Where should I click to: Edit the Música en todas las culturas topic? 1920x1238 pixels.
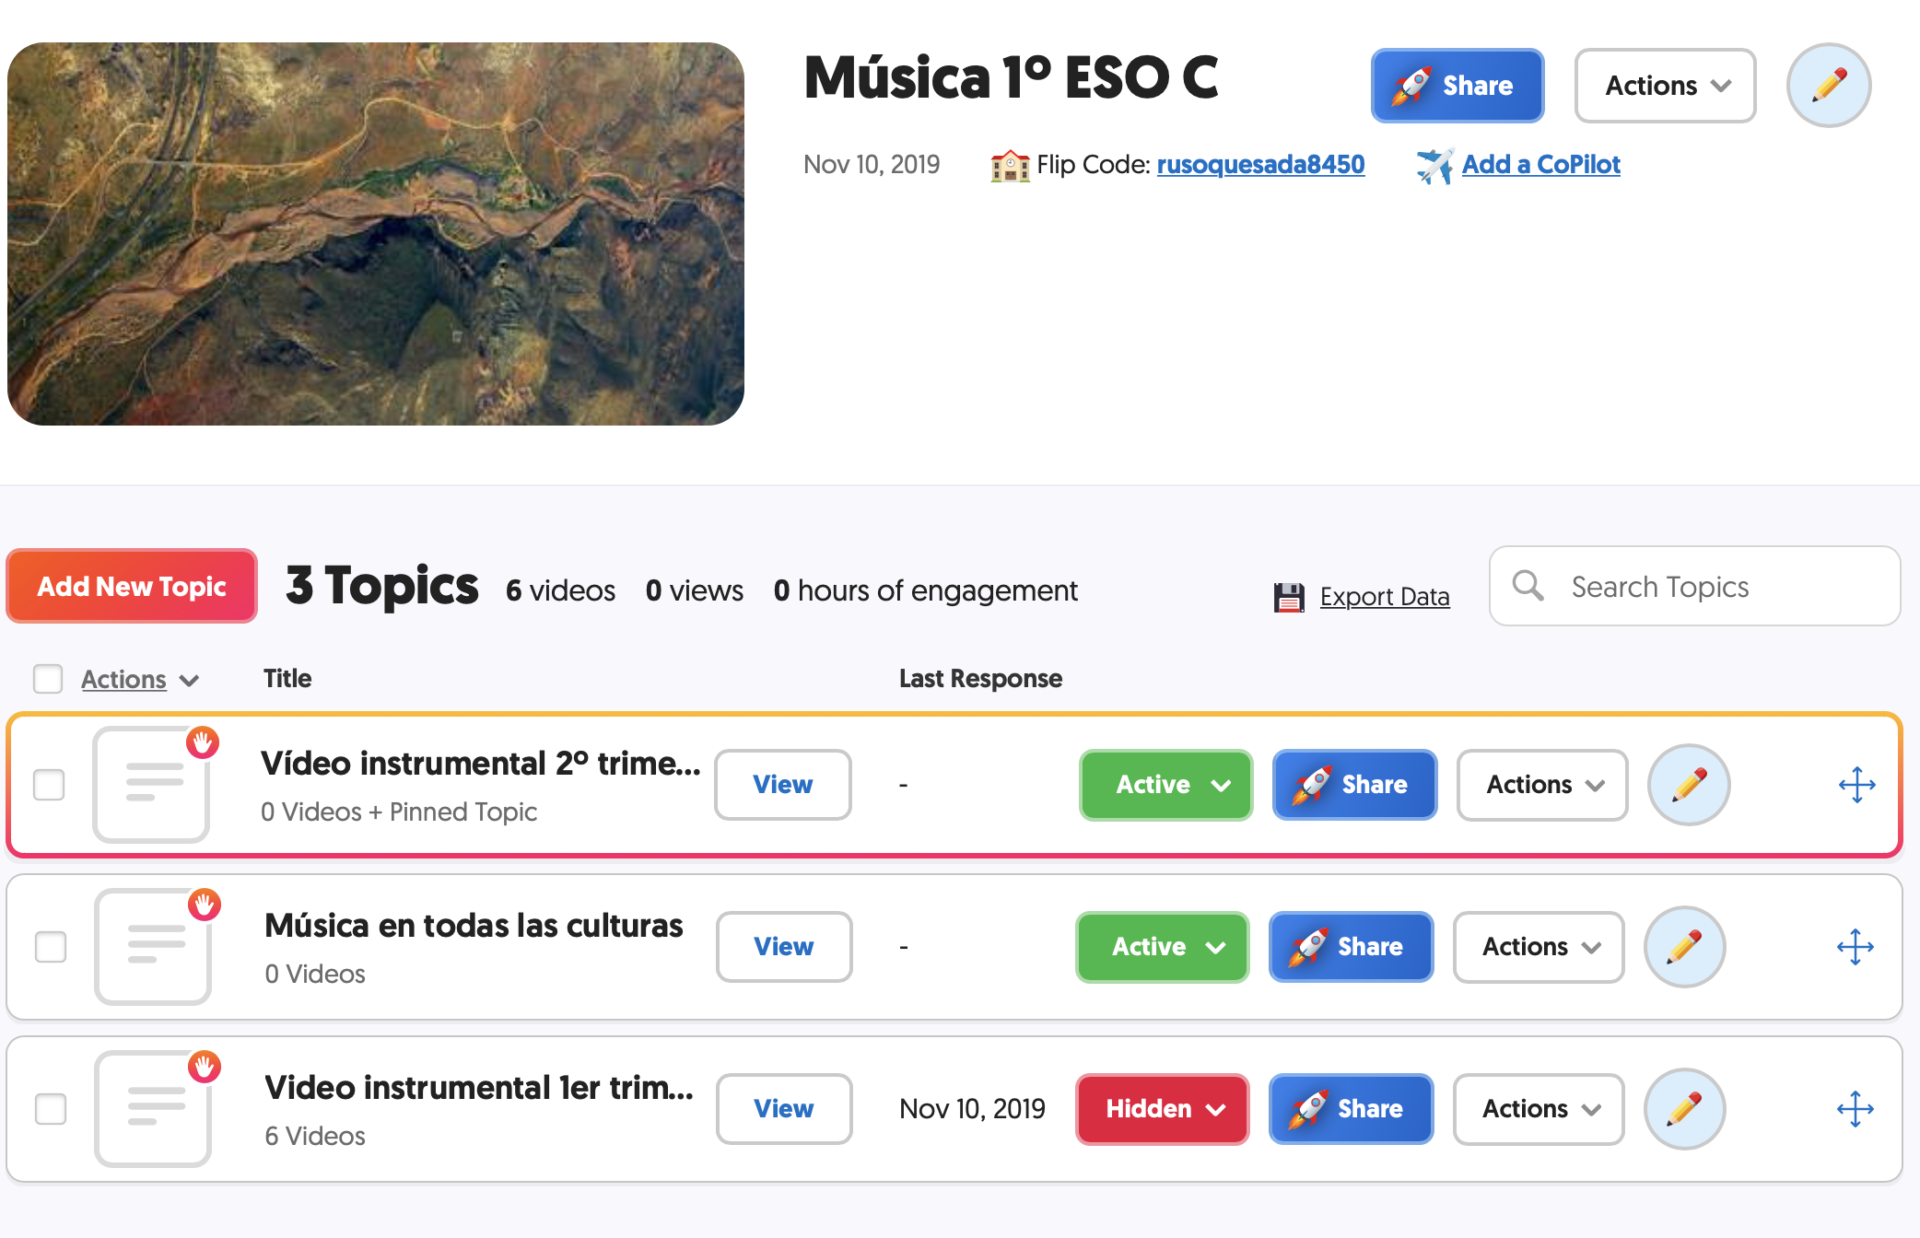point(1685,946)
